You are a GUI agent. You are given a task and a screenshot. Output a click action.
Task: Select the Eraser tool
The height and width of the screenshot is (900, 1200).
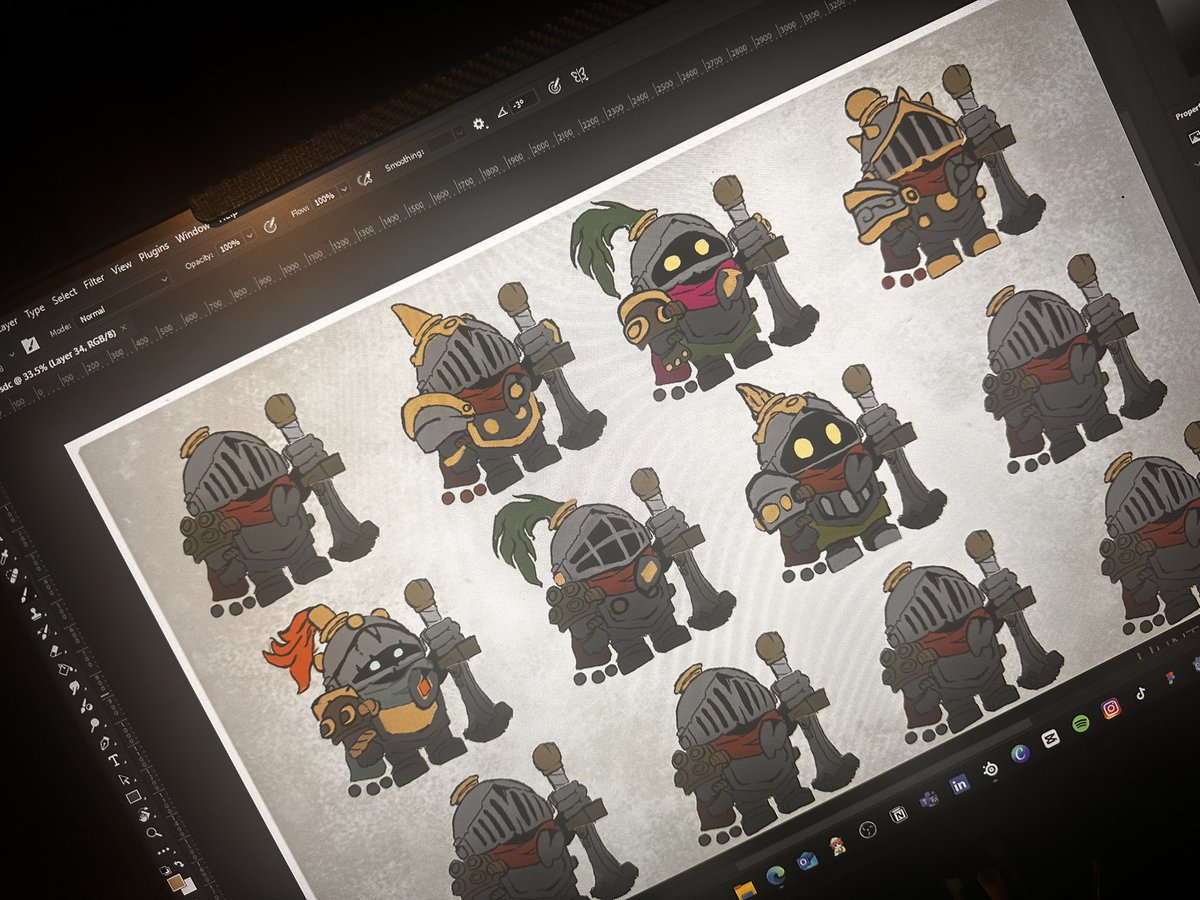54,650
